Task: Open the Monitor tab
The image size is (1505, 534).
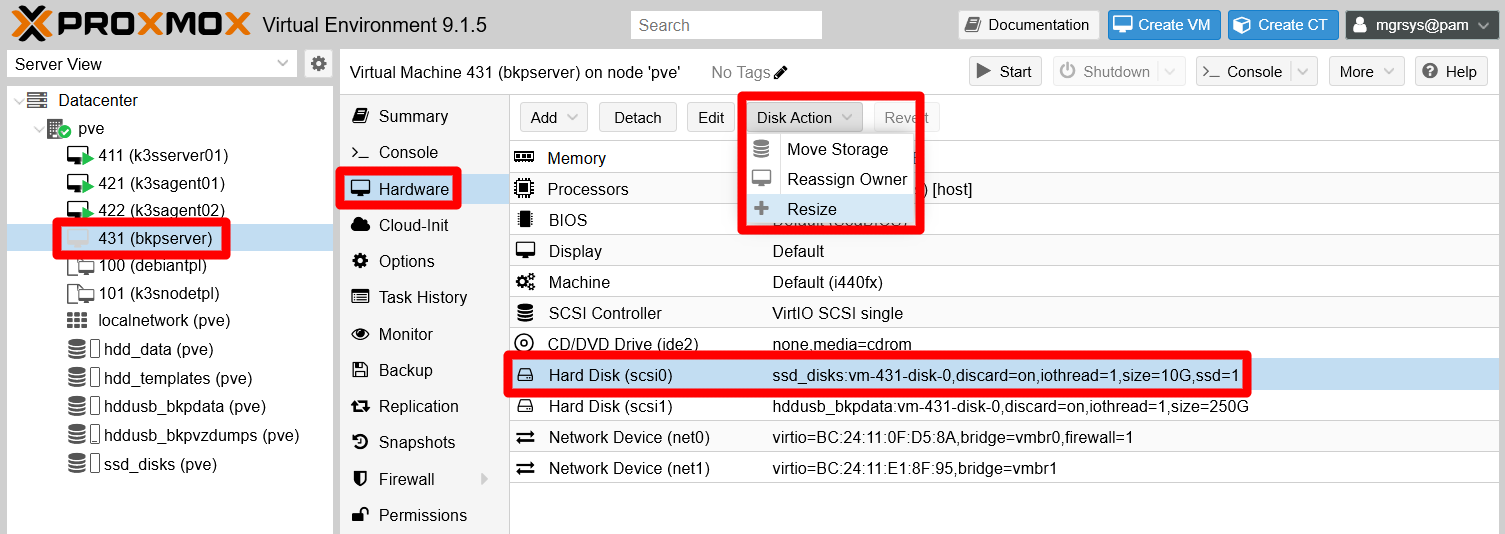Action: coord(425,334)
